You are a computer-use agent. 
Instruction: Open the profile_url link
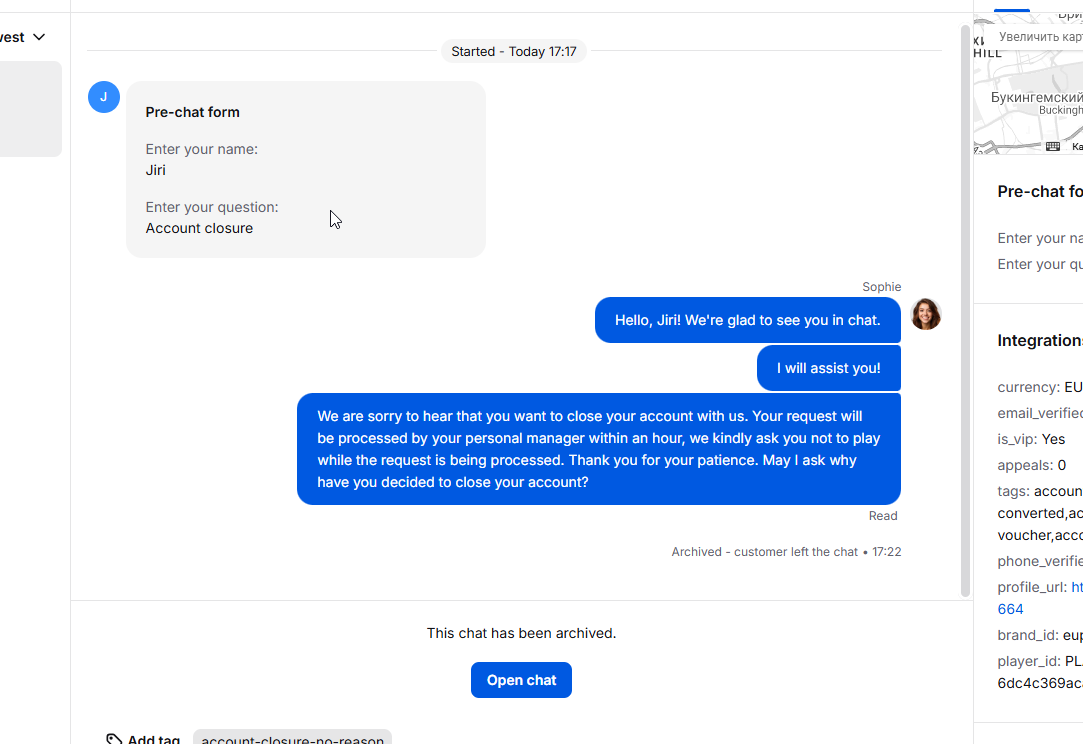[1077, 587]
